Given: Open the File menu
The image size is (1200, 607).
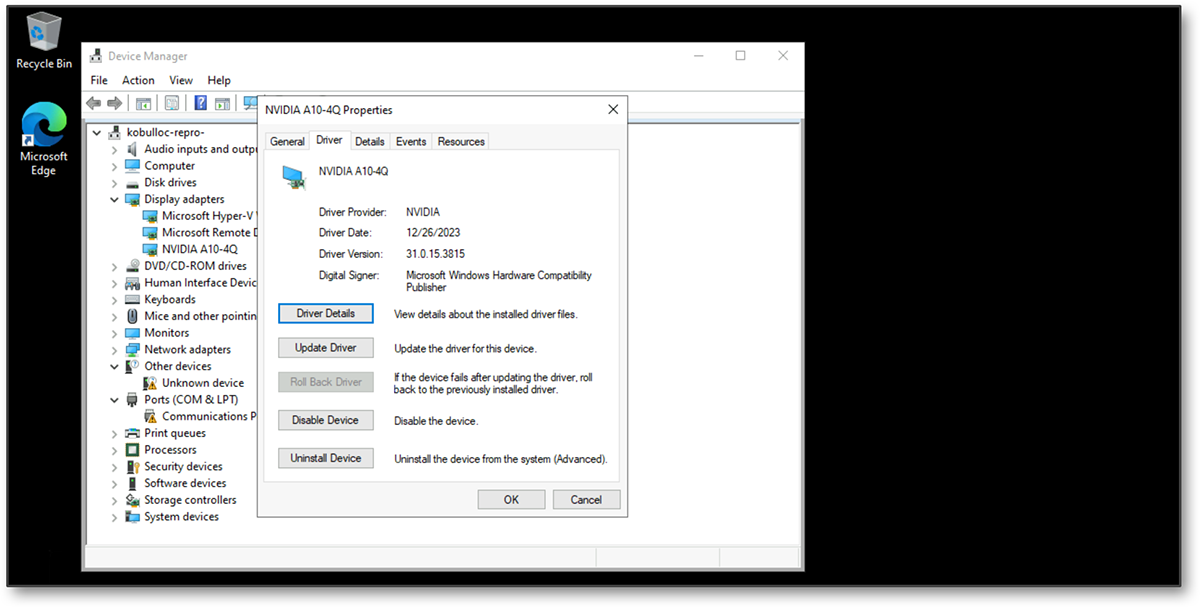Looking at the screenshot, I should (99, 80).
